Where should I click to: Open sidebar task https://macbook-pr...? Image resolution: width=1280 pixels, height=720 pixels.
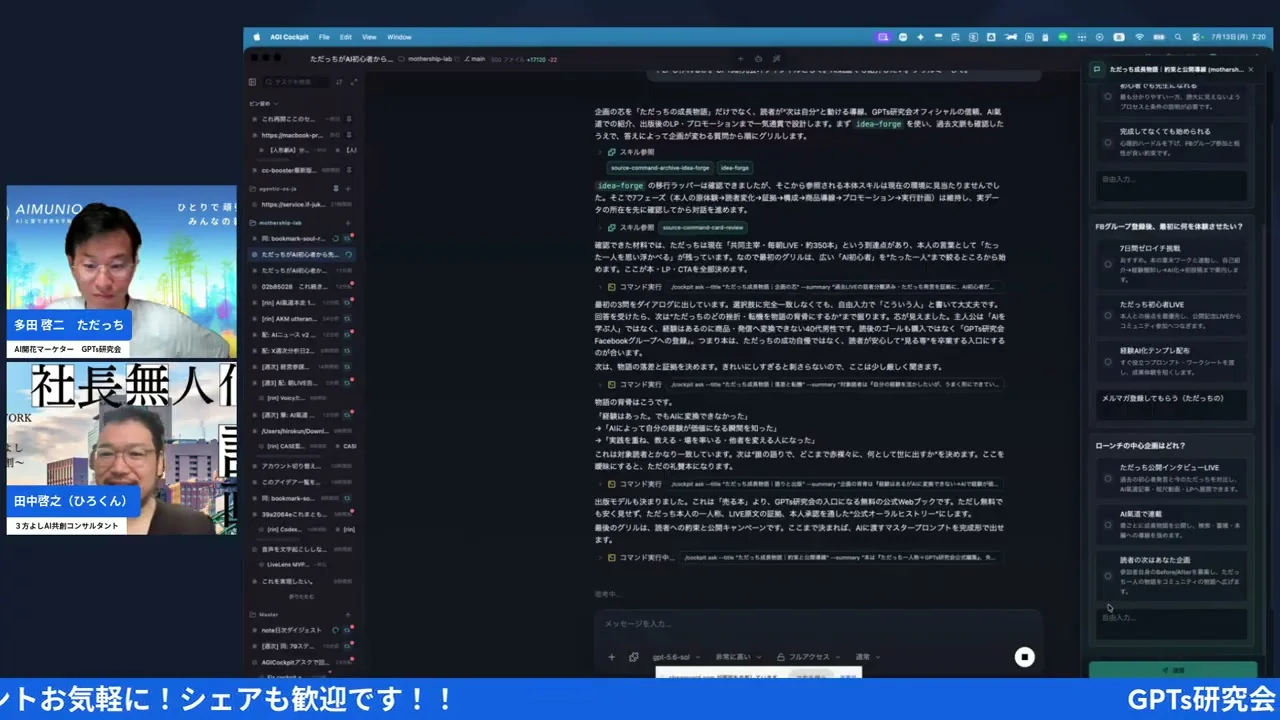coord(302,135)
